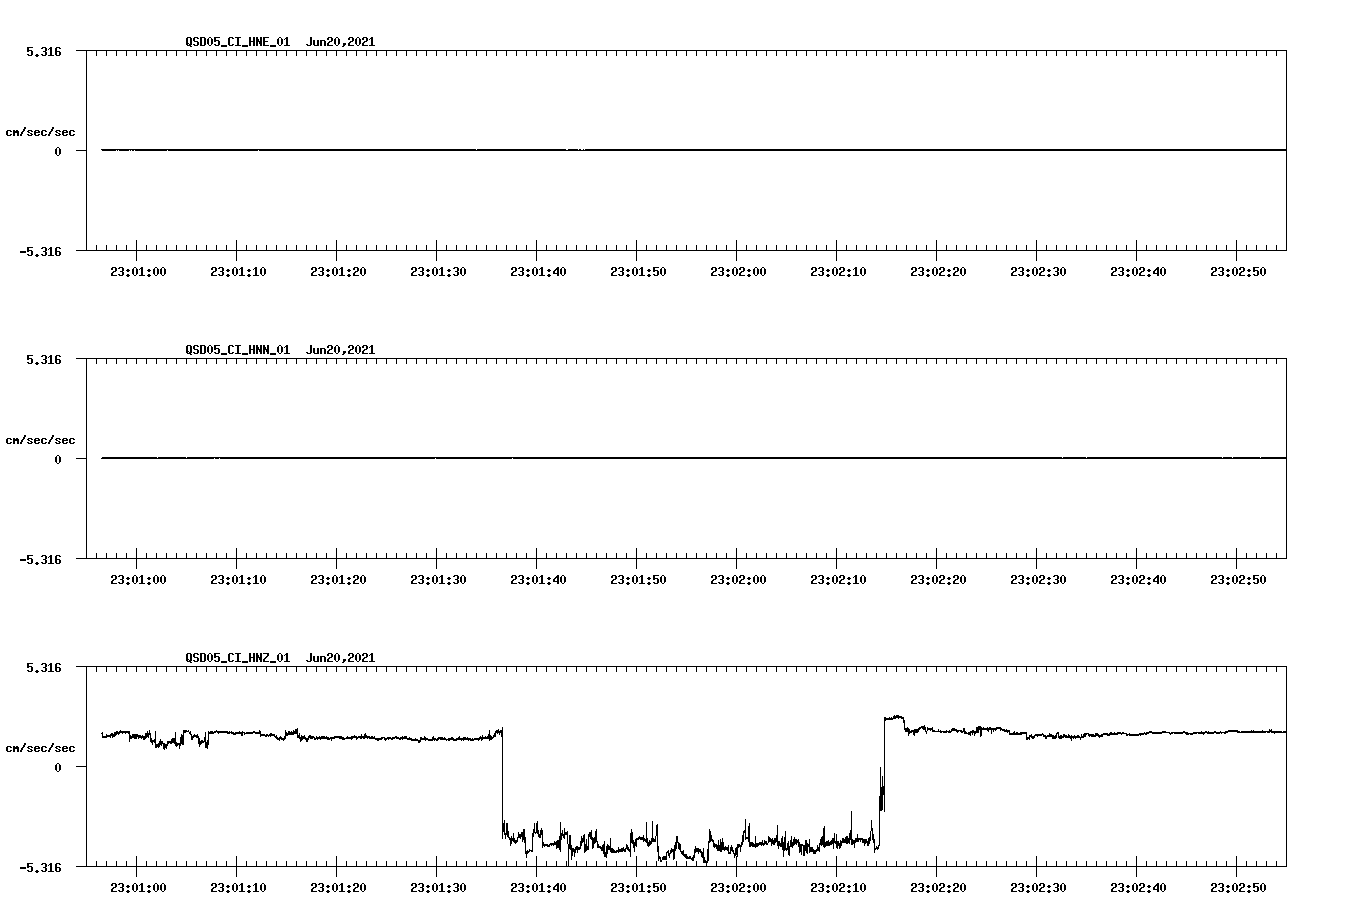This screenshot has height=924, width=1358.
Task: Click the spike in the HNZ trace at 23:02:14
Action: (x=881, y=790)
